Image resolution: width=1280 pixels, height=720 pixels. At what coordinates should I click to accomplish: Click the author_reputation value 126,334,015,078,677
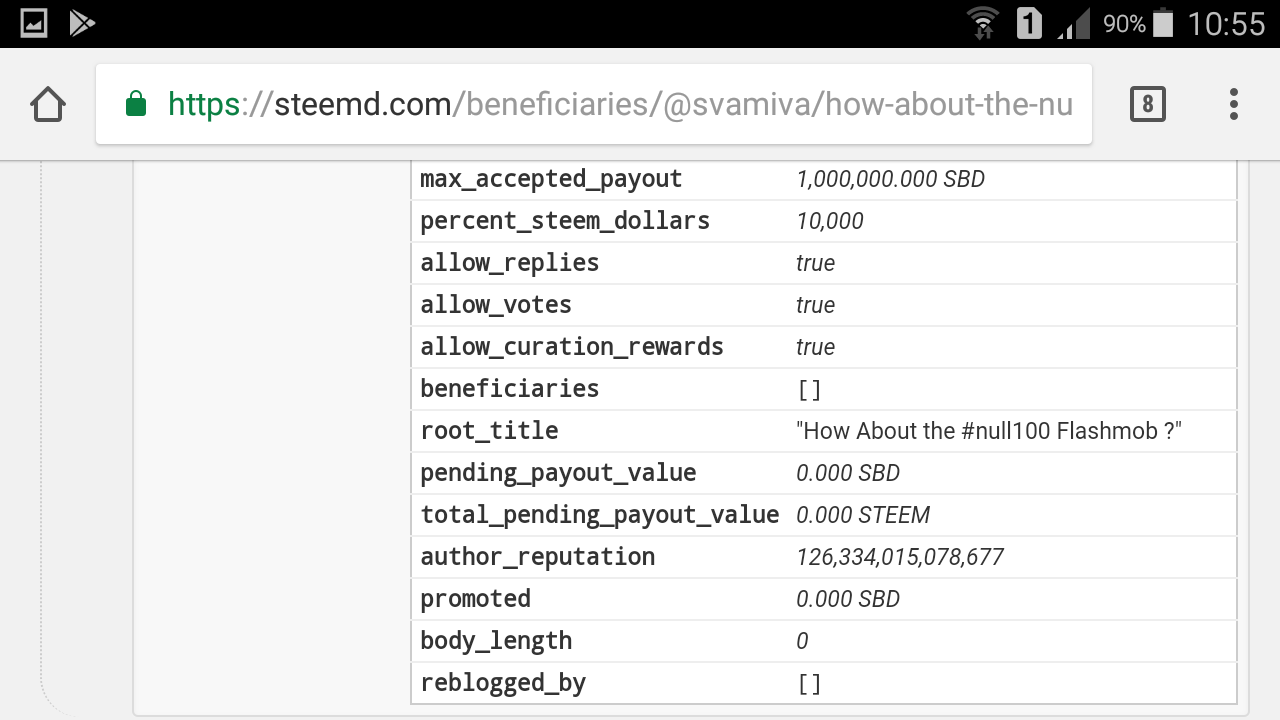(900, 557)
